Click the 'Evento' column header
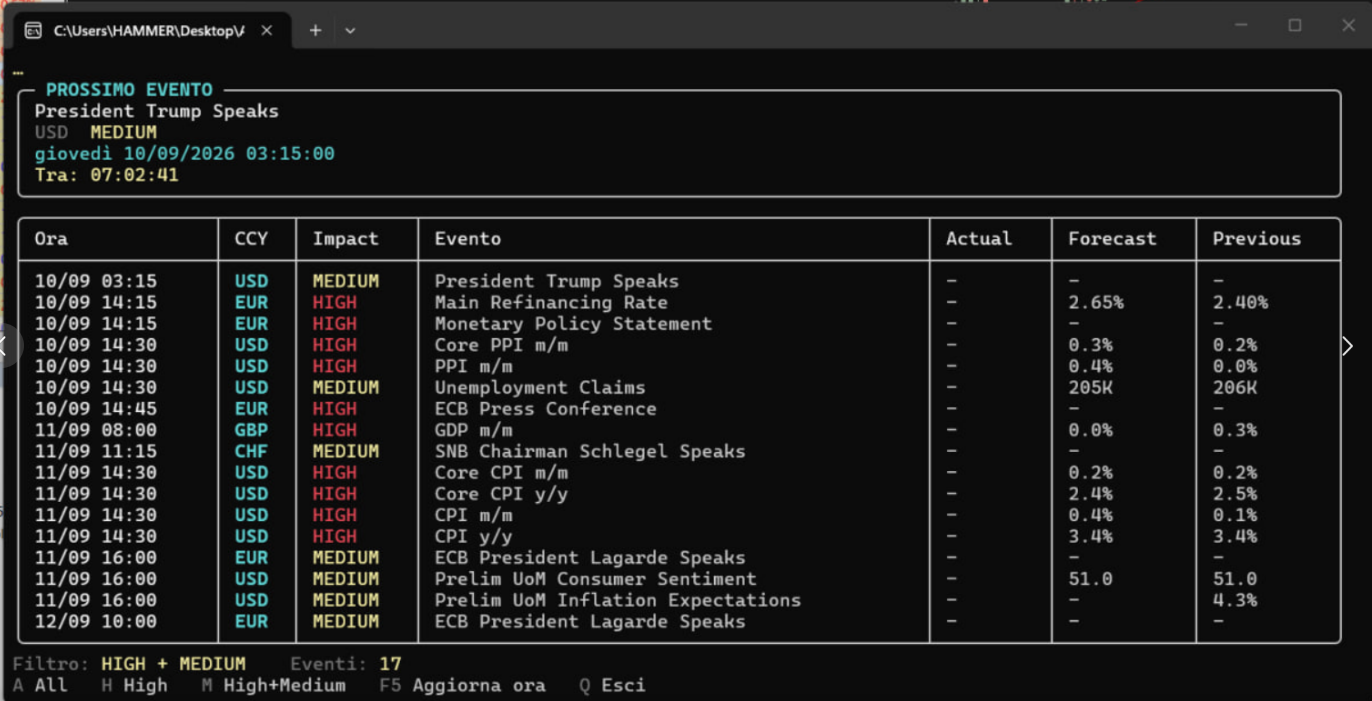 (468, 239)
